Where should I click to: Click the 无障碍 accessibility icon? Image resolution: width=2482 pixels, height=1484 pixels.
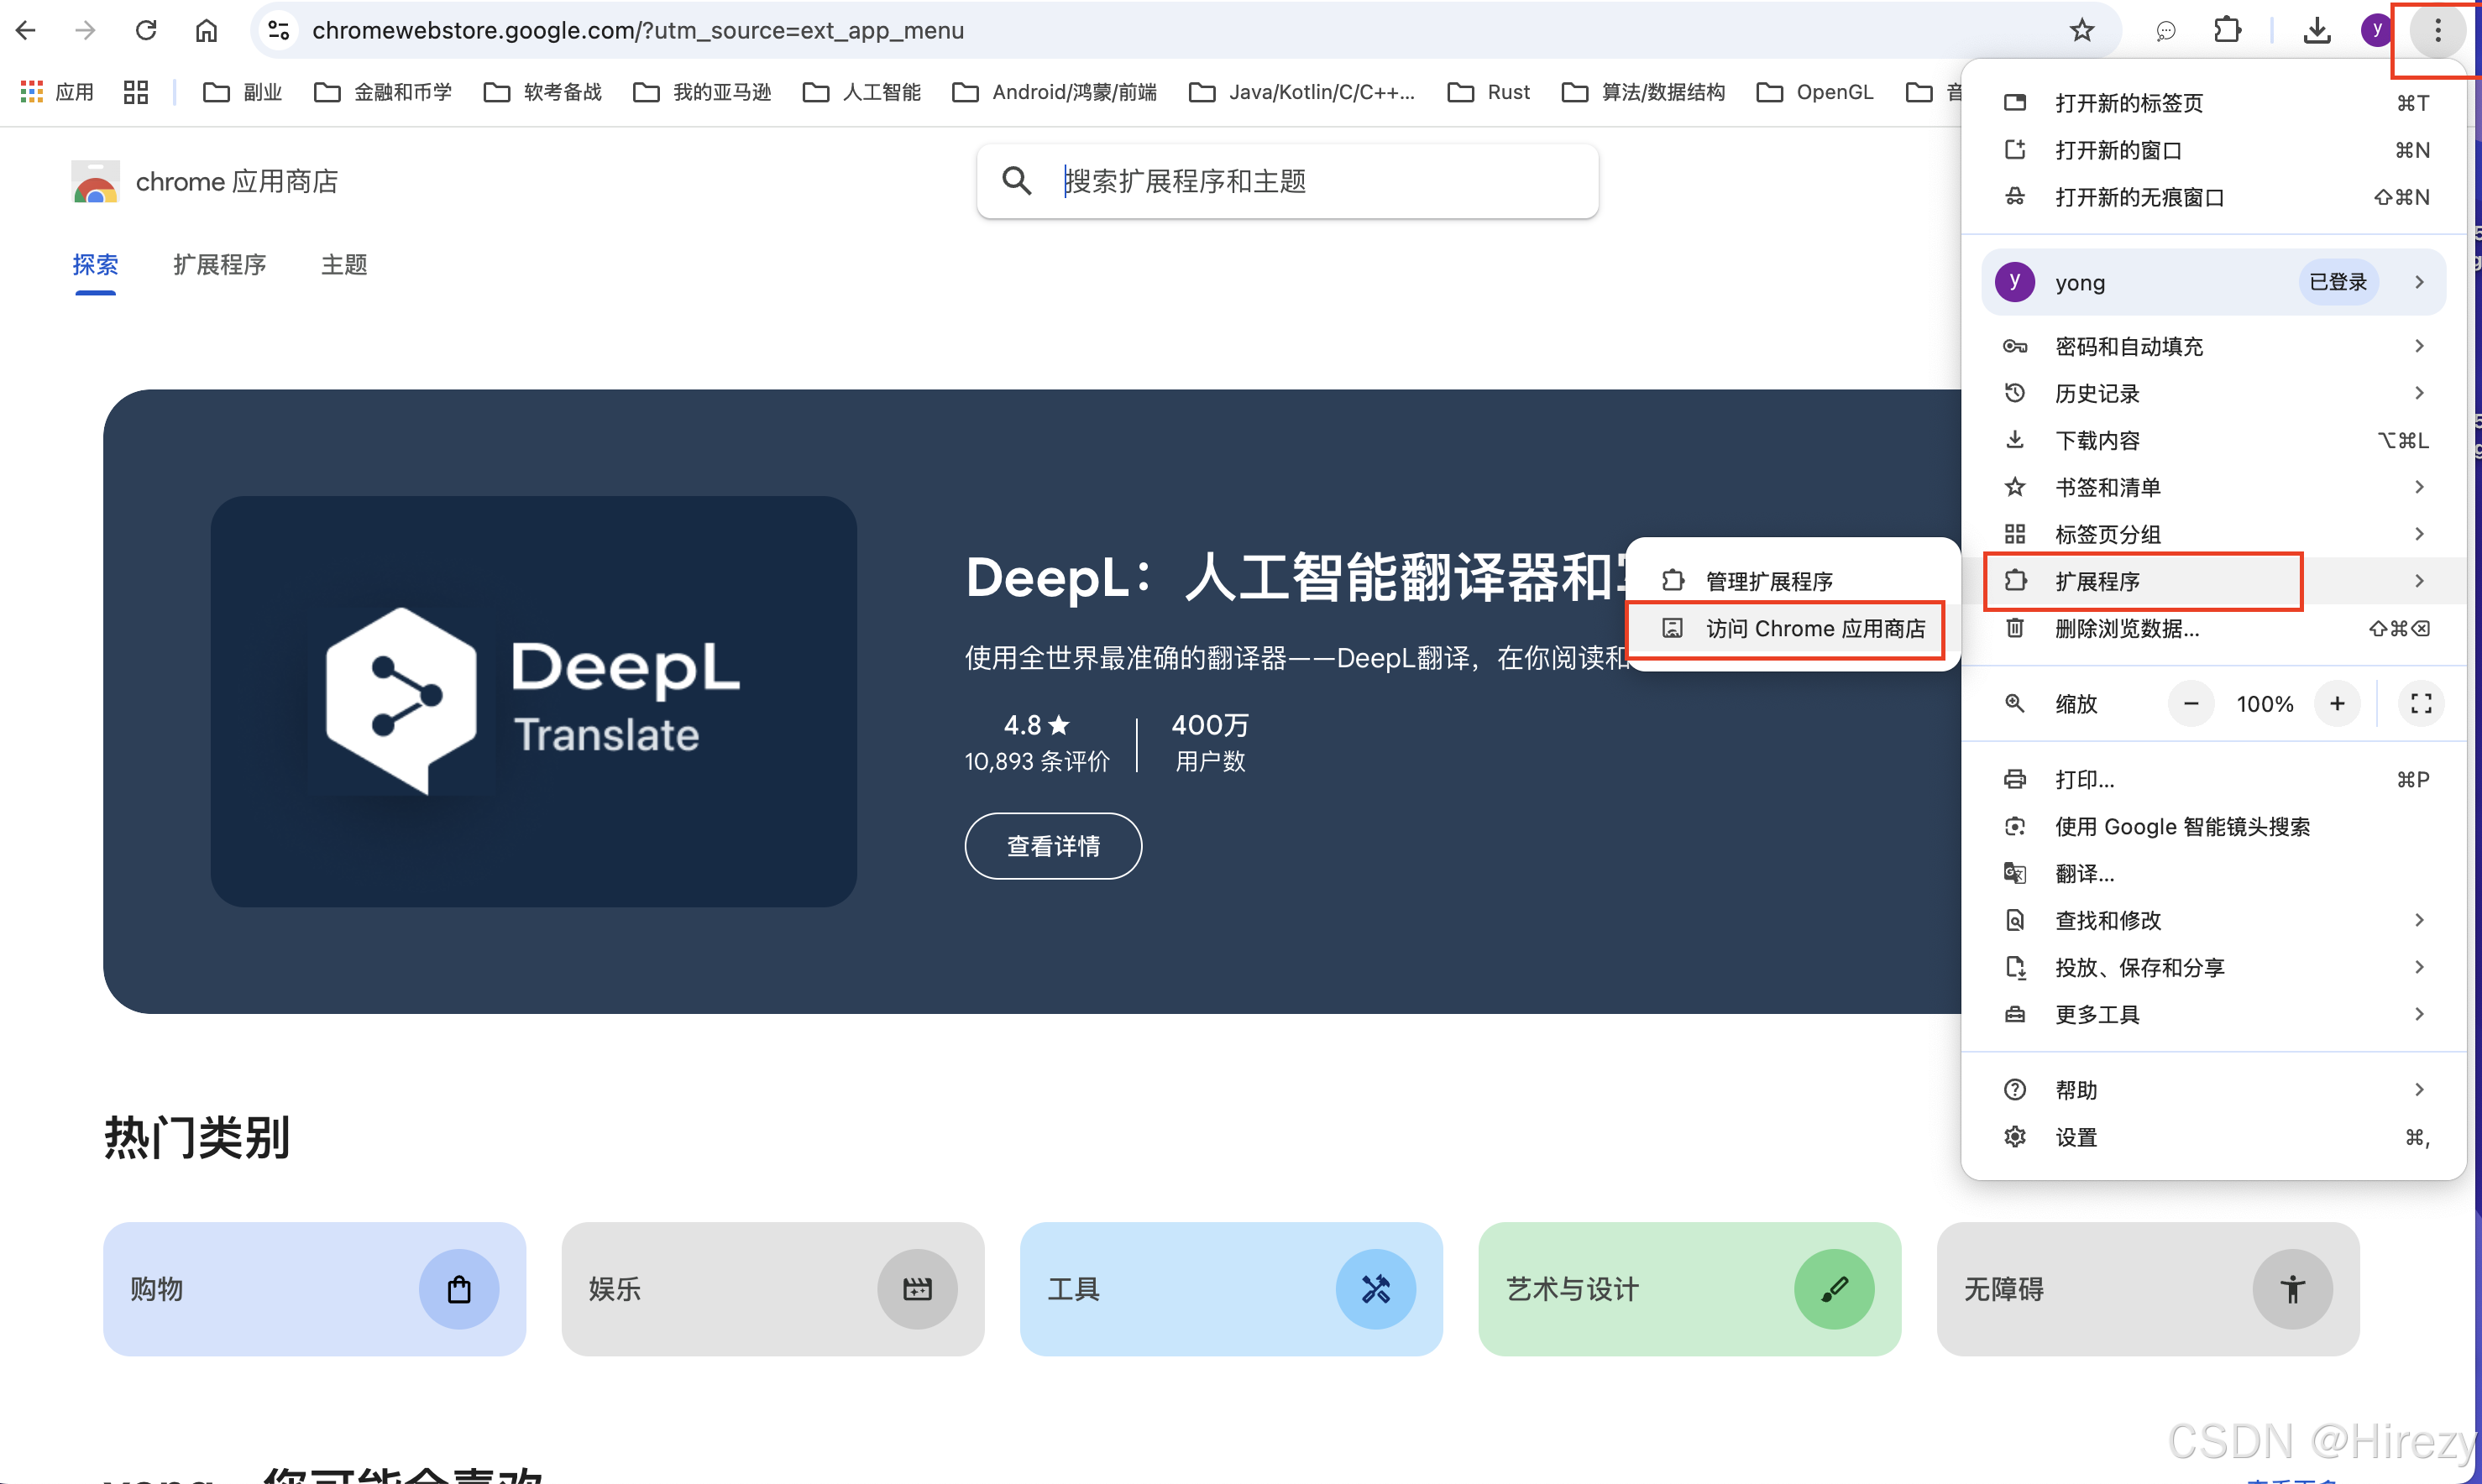point(2293,1289)
